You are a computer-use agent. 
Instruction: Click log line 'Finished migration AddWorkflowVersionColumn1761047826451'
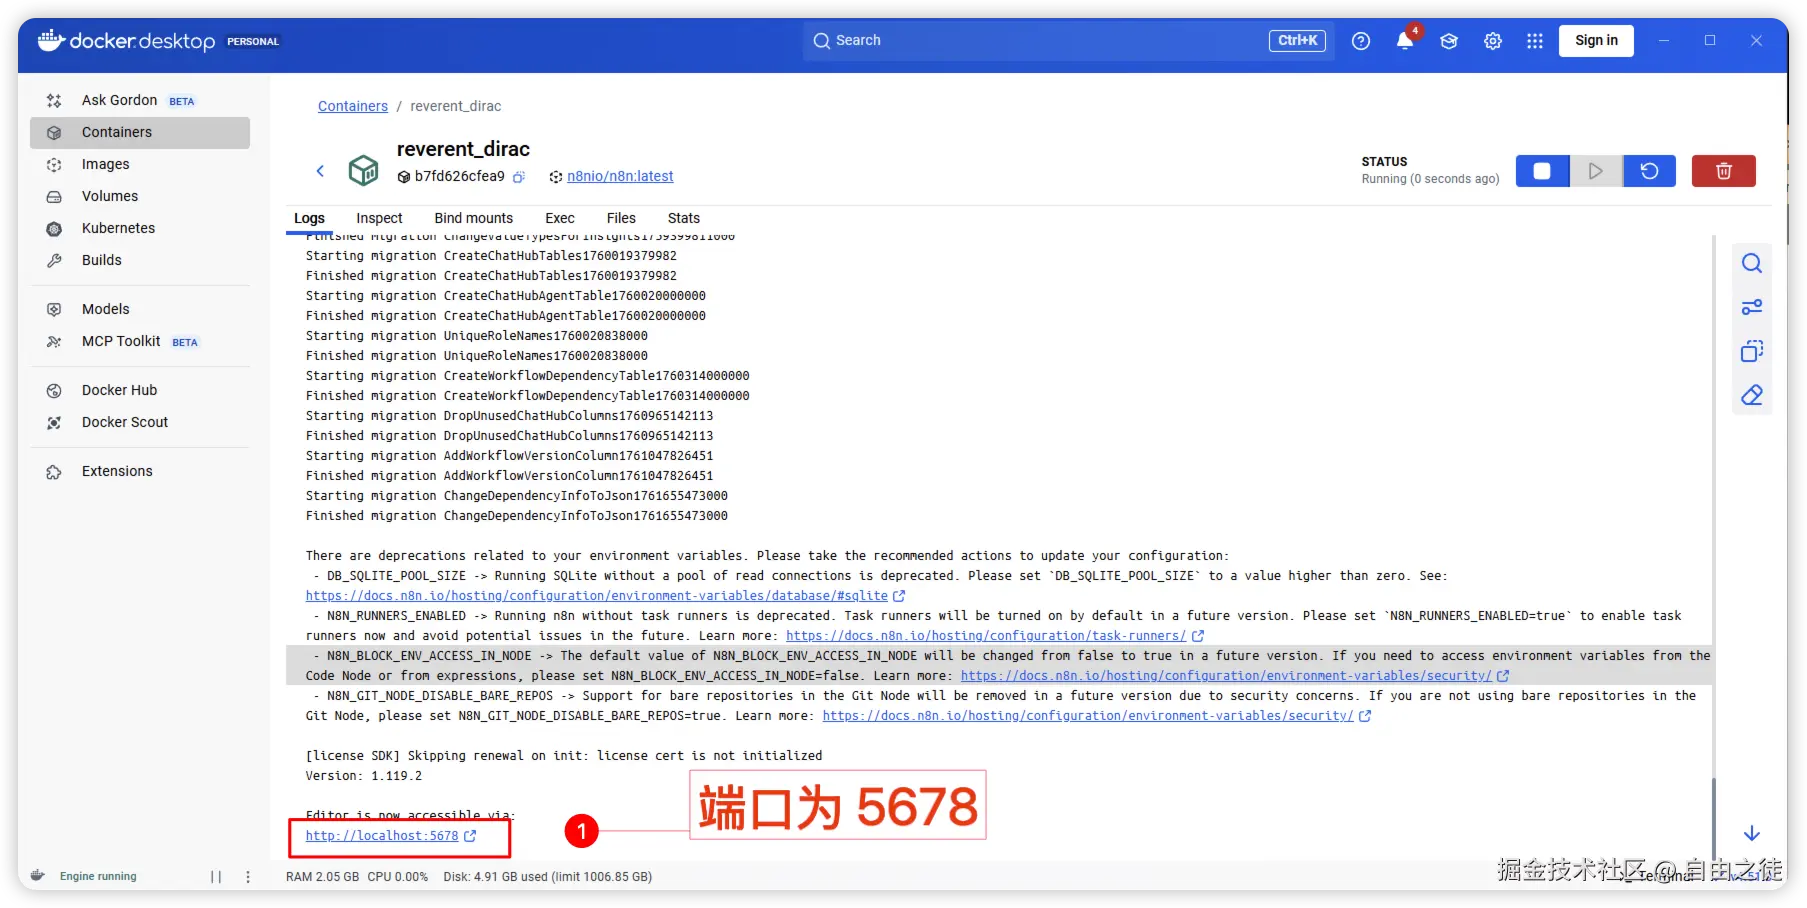pyautogui.click(x=510, y=476)
